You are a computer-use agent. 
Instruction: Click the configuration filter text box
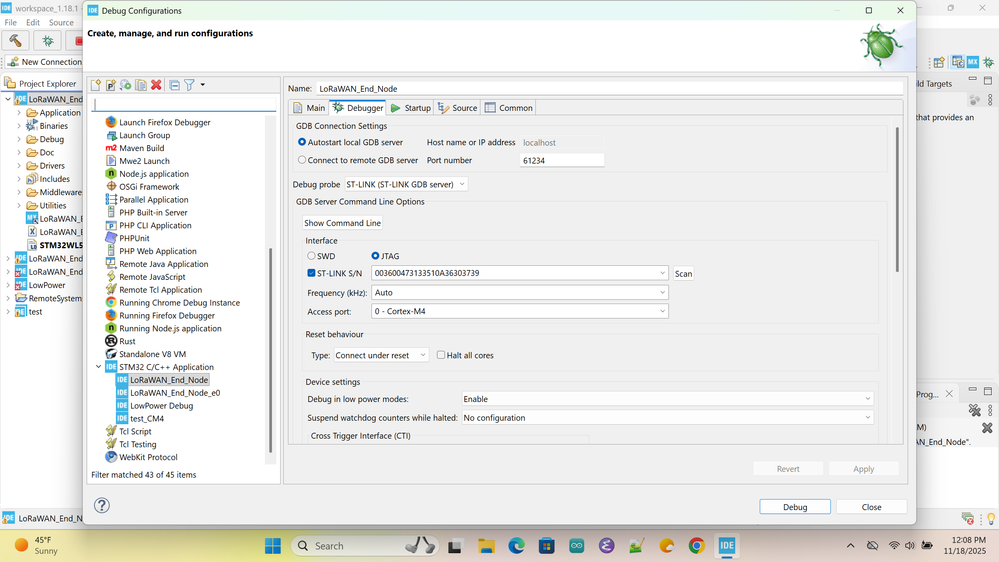pyautogui.click(x=184, y=104)
